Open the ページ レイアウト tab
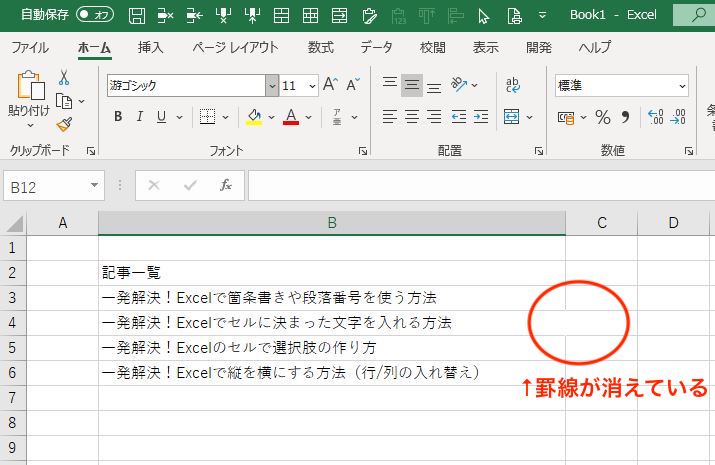Viewport: 715px width, 465px height. (x=235, y=47)
